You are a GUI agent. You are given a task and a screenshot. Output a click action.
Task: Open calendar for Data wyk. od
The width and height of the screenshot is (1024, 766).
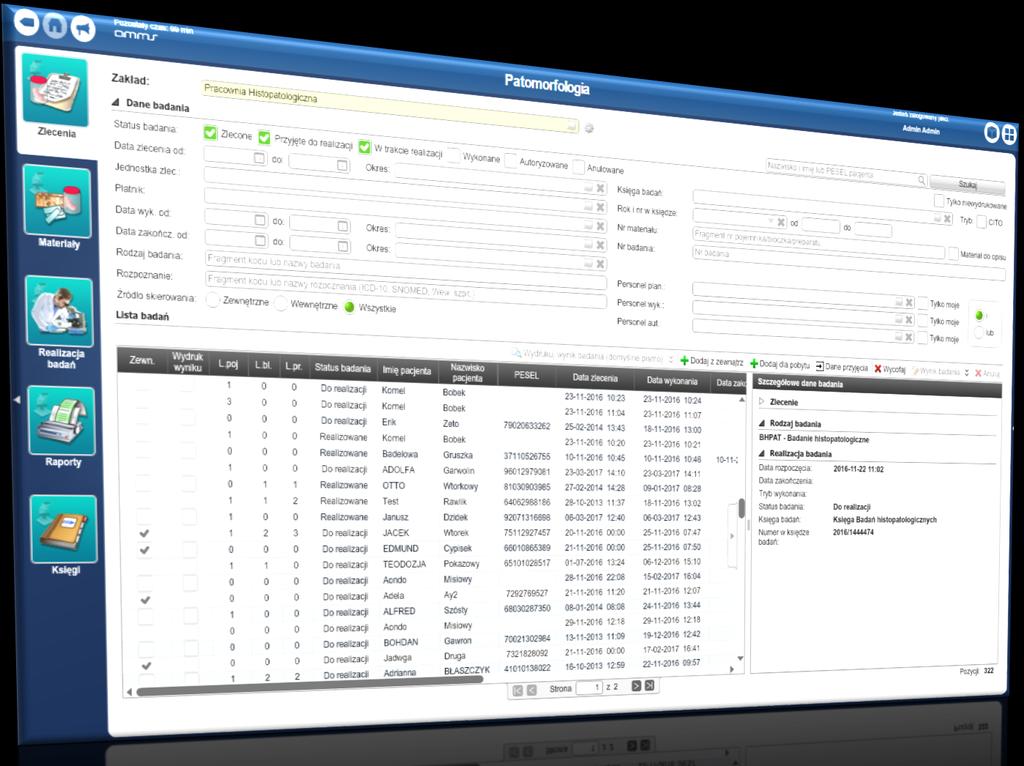click(x=260, y=219)
